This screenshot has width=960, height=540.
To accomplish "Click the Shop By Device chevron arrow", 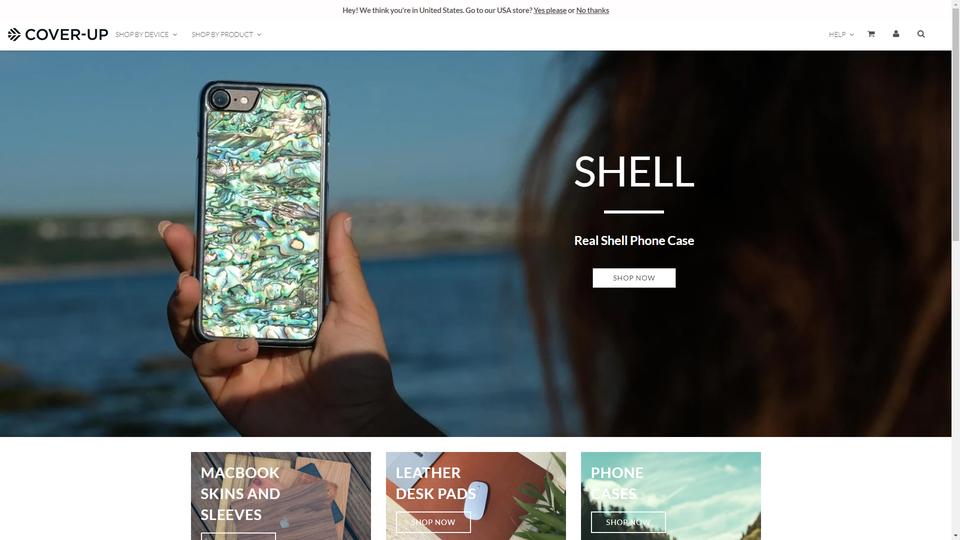I will [x=174, y=35].
